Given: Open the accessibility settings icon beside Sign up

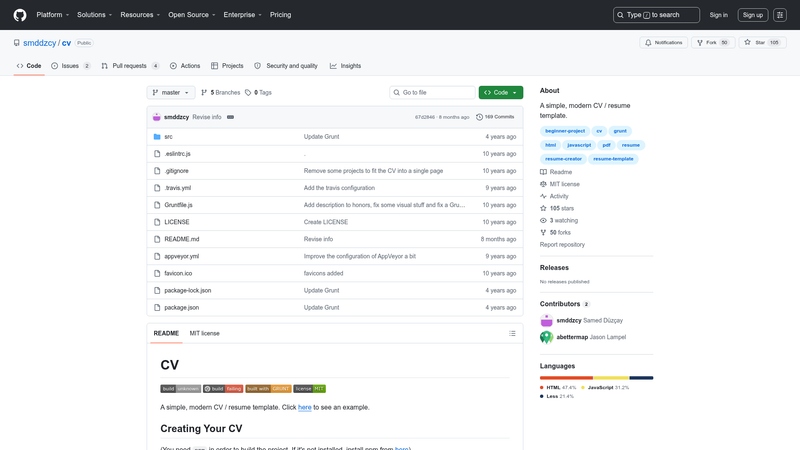Looking at the screenshot, I should pos(780,15).
